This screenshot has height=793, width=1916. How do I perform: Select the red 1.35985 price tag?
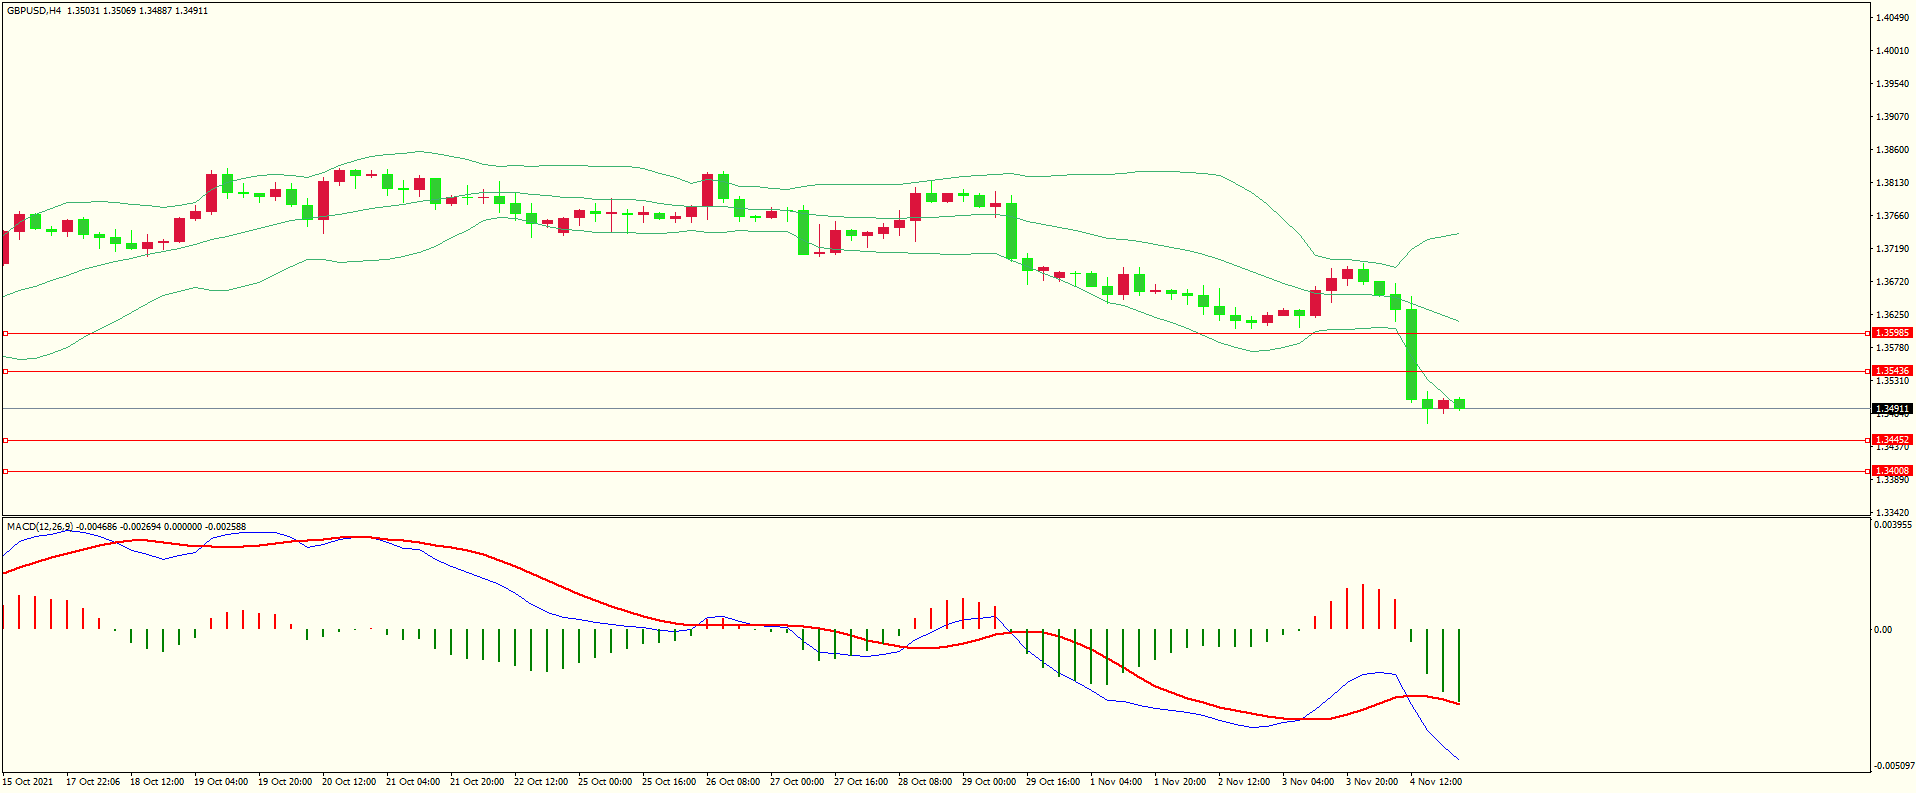pos(1892,333)
